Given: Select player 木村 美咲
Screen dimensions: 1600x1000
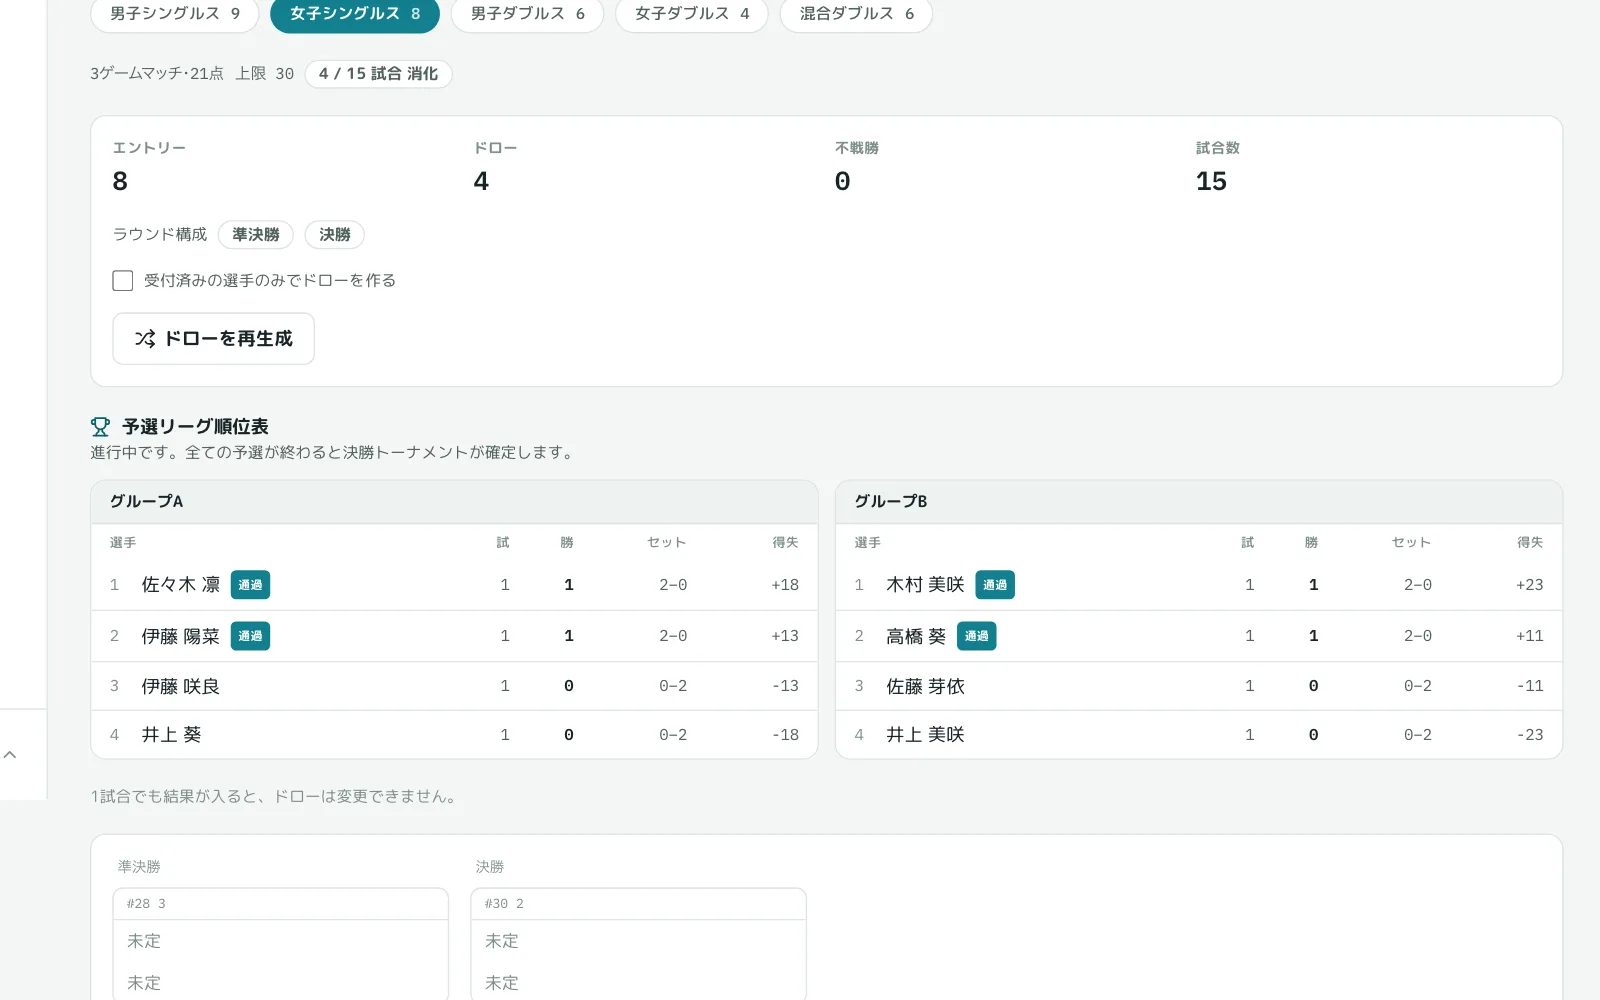Looking at the screenshot, I should point(925,585).
